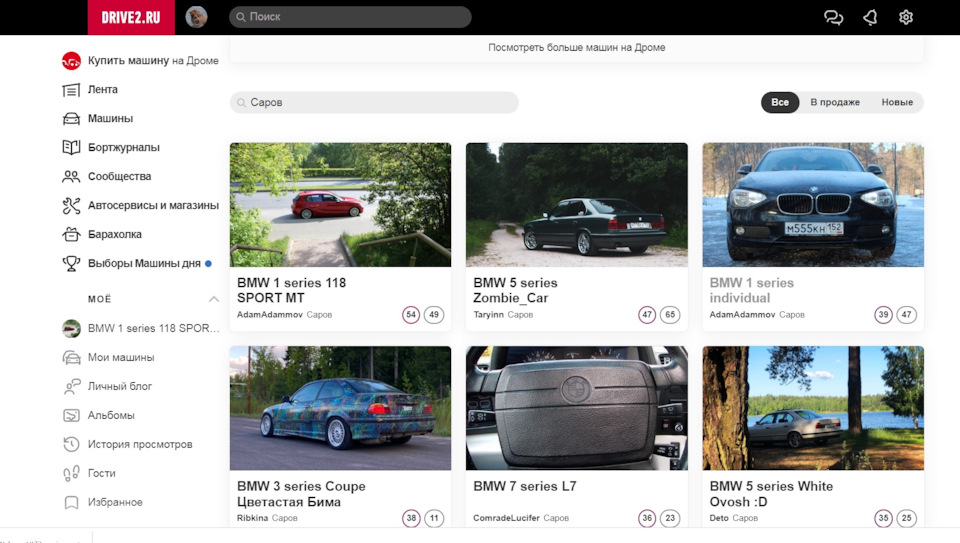Open Deto user profile link

719,518
